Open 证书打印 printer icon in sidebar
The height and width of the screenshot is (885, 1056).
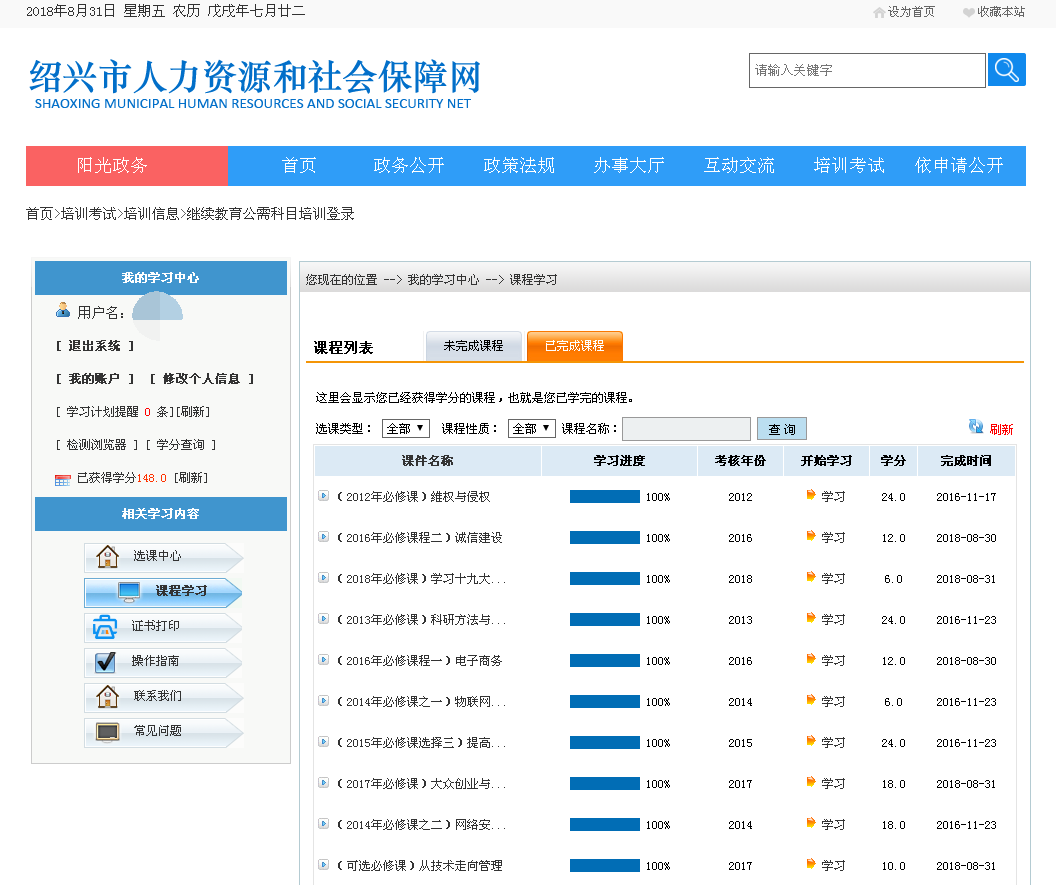click(105, 627)
